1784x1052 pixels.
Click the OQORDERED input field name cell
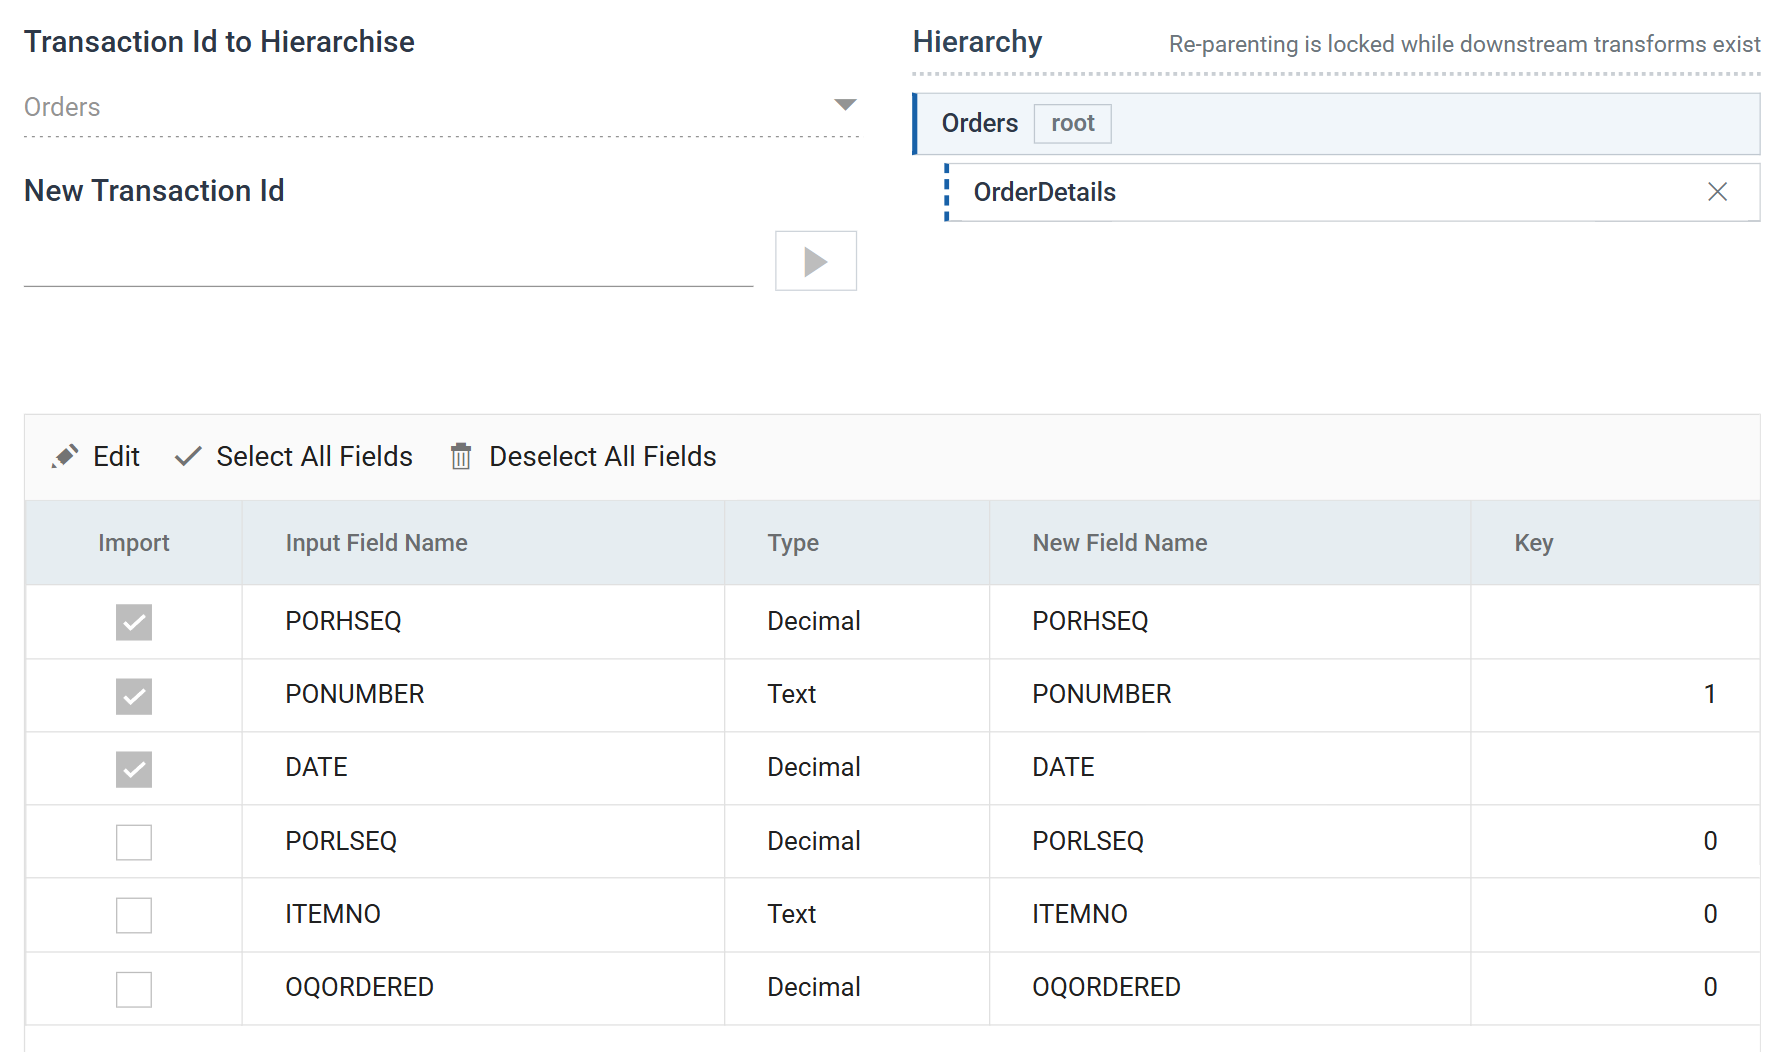click(x=483, y=987)
